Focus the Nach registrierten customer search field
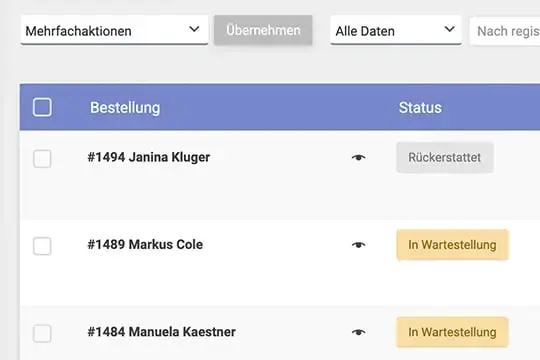Image resolution: width=540 pixels, height=360 pixels. [x=505, y=31]
